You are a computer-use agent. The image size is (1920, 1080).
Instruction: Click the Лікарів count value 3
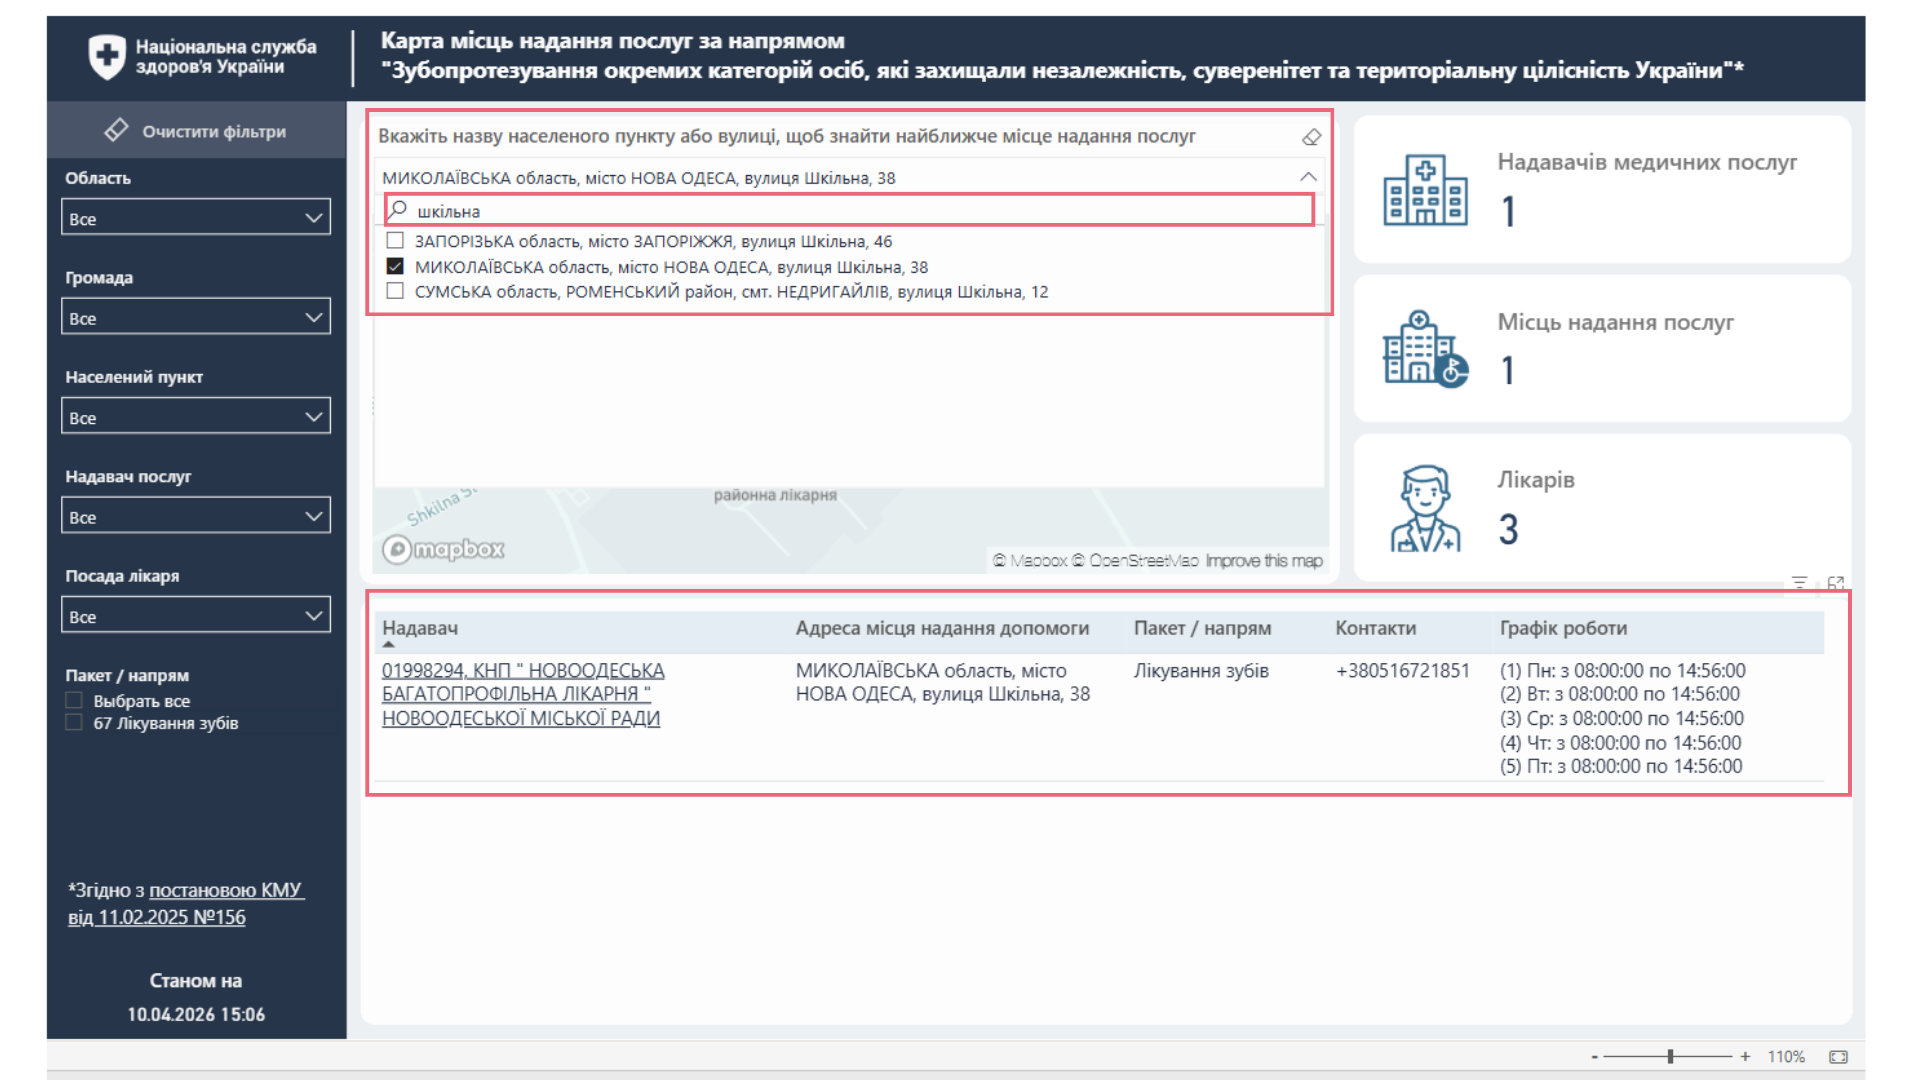1508,529
